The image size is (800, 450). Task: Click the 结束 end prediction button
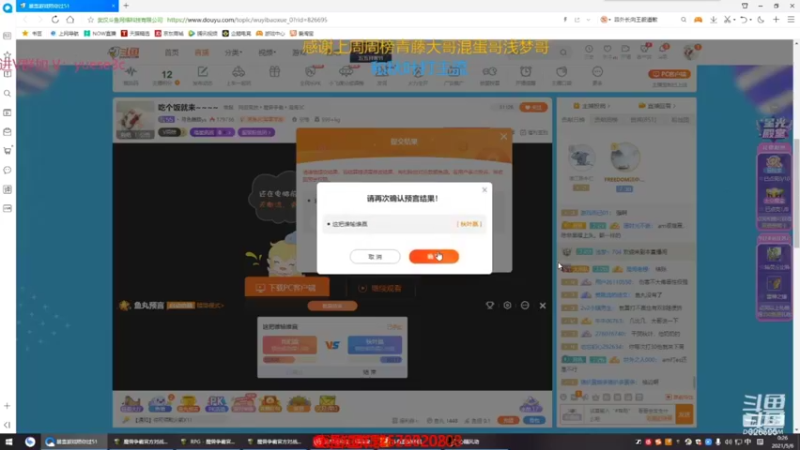tap(369, 372)
